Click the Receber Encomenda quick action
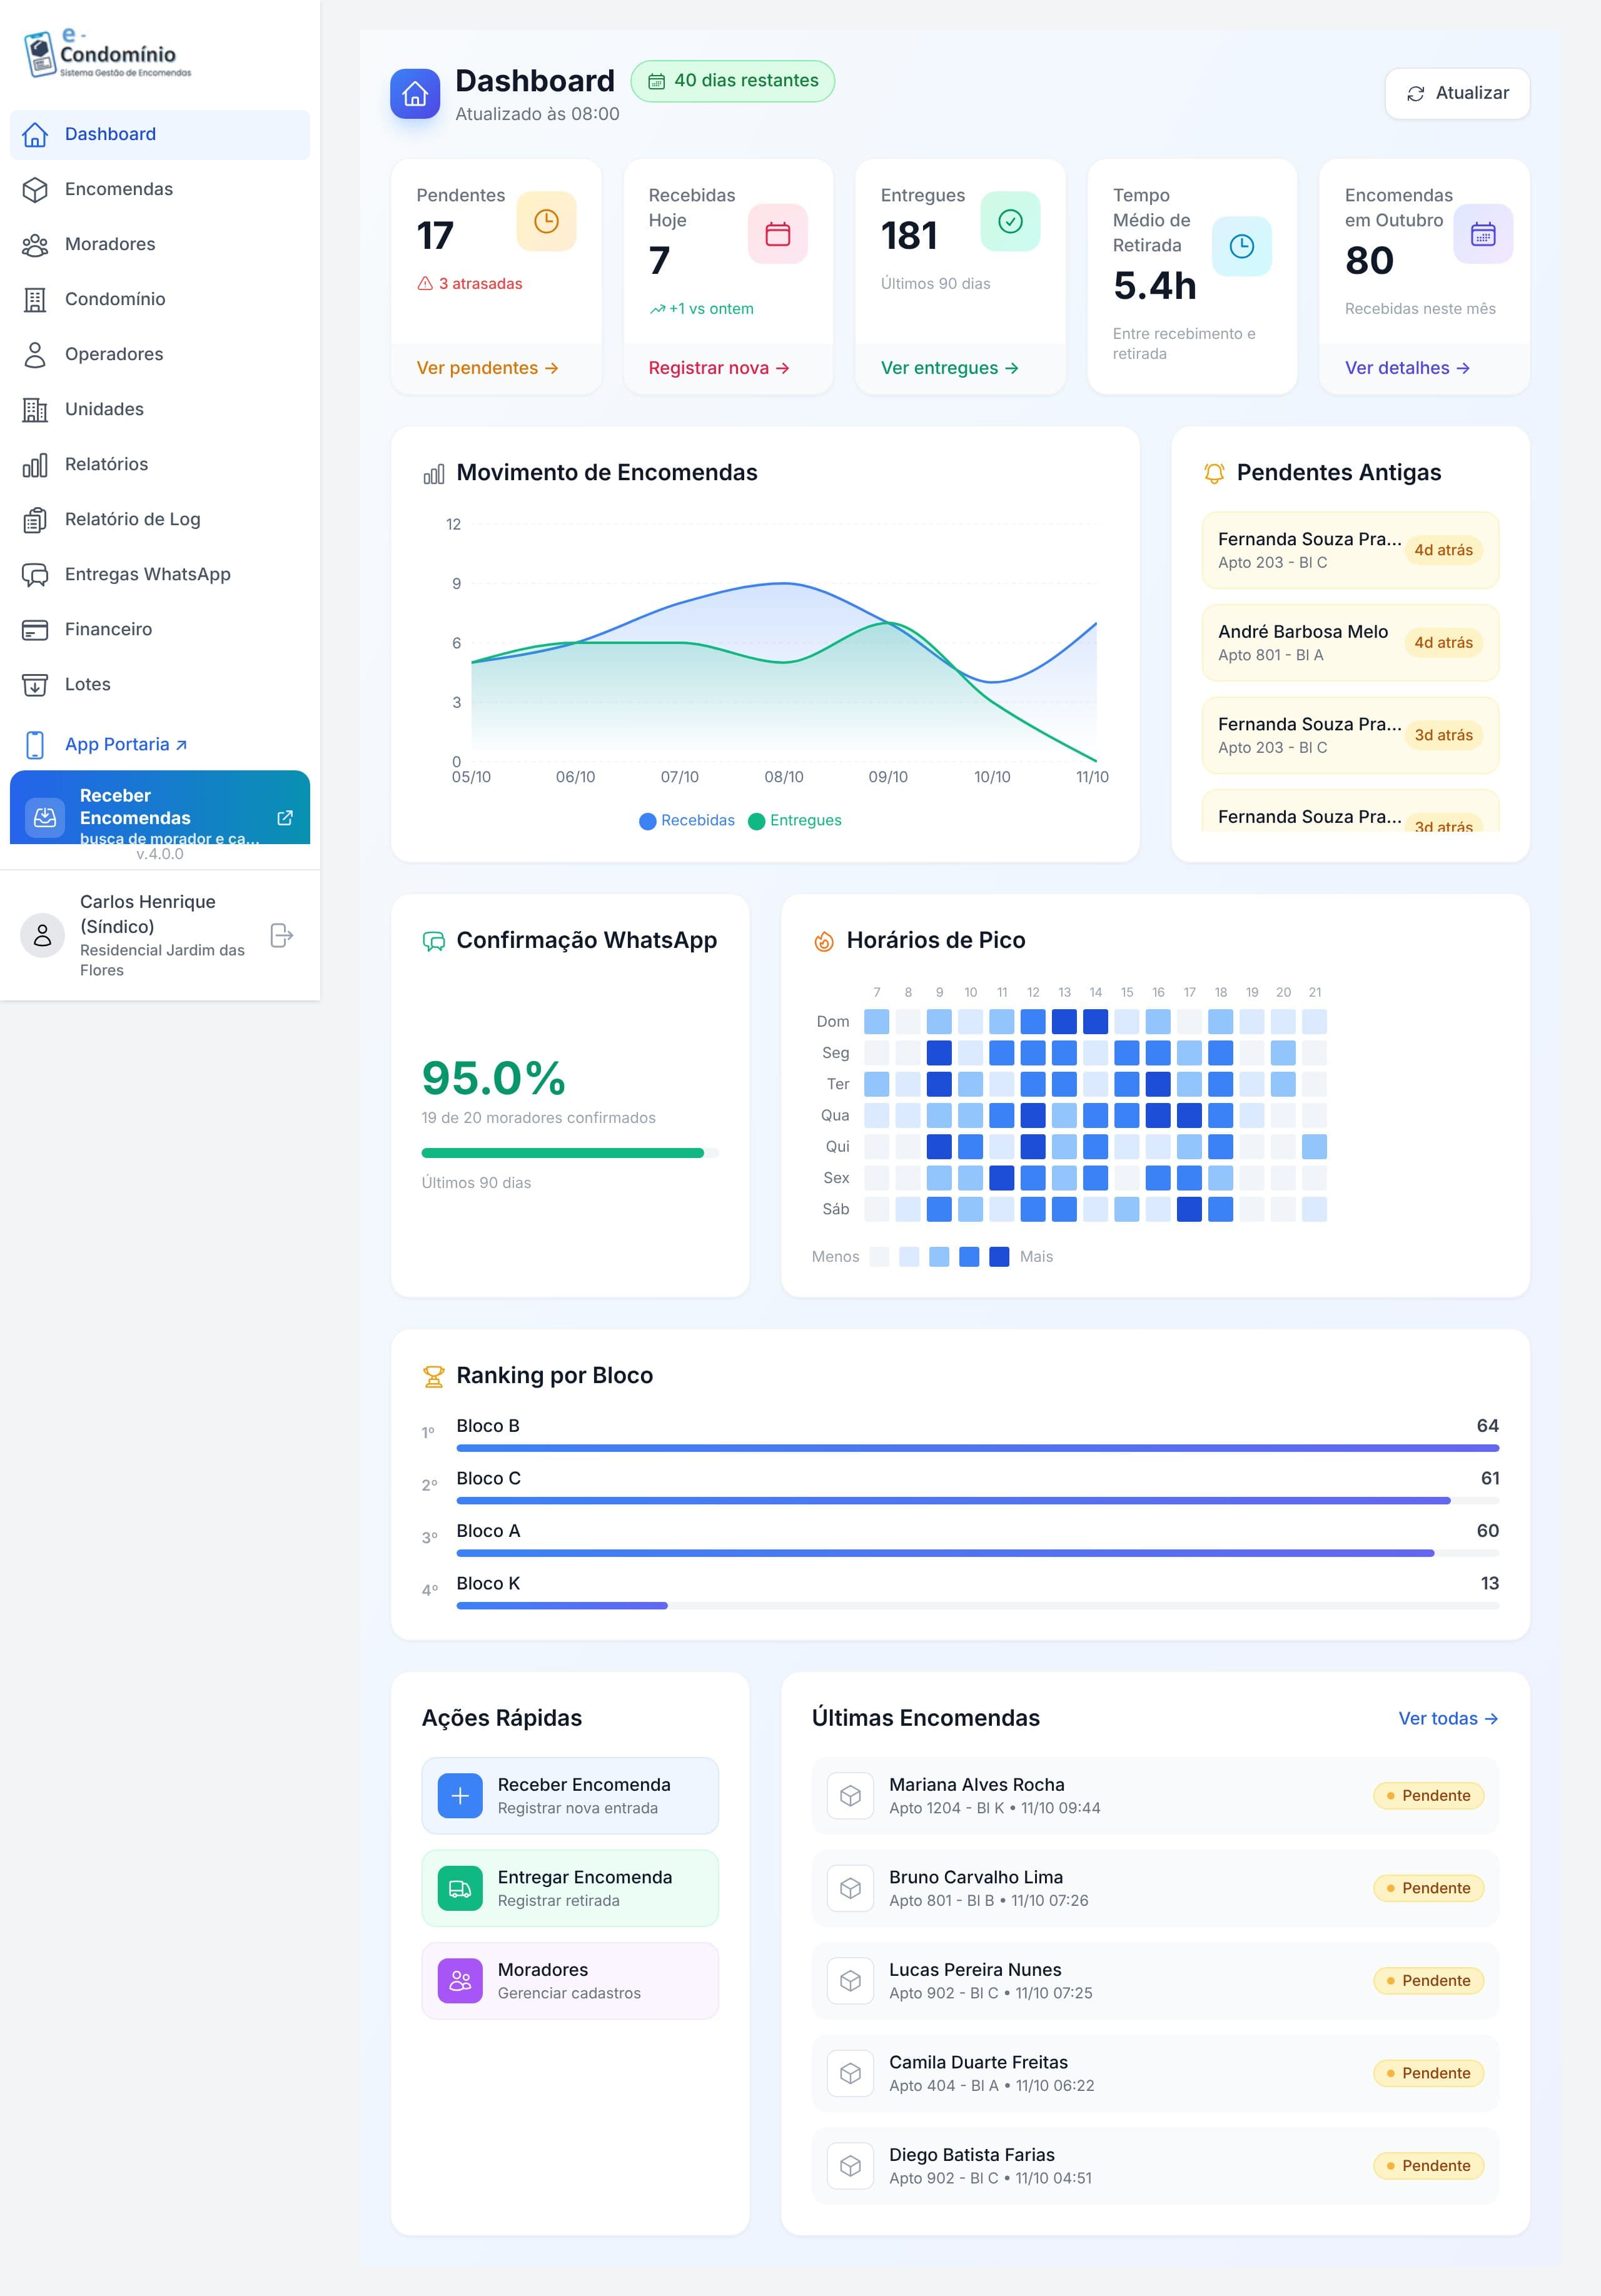This screenshot has height=2296, width=1601. (570, 1795)
